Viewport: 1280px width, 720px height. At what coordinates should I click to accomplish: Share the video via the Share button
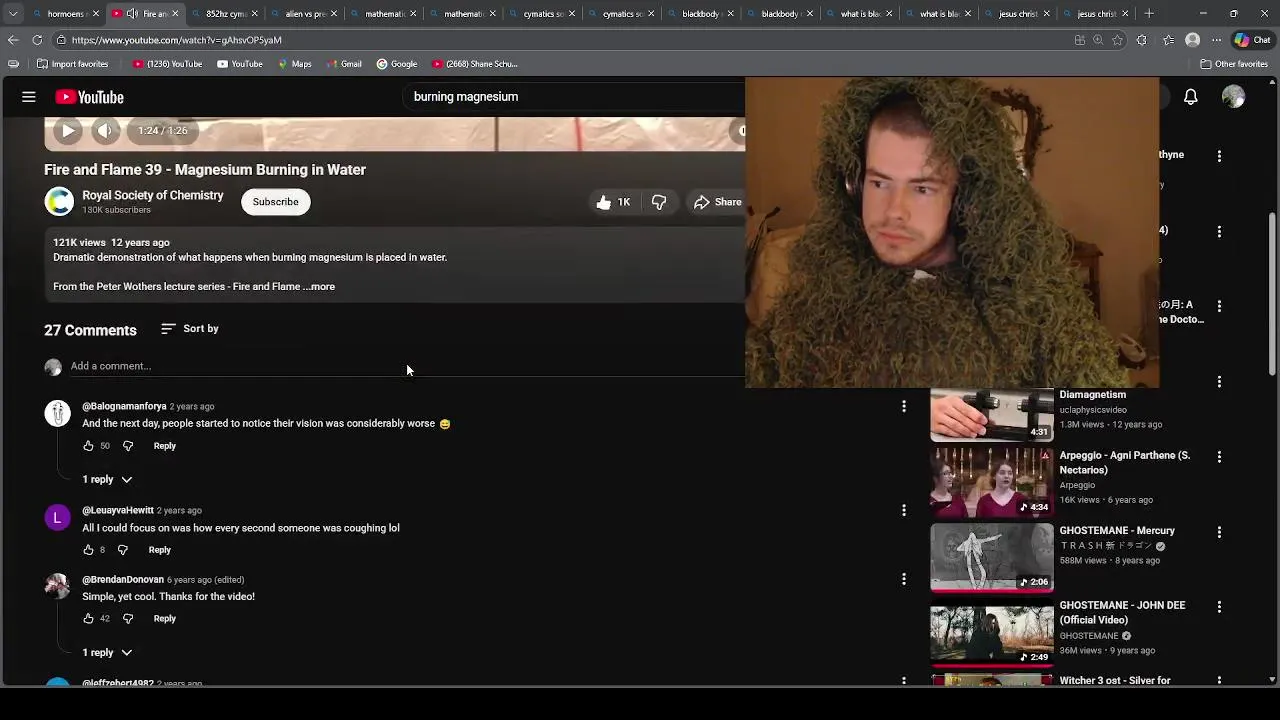tap(718, 202)
